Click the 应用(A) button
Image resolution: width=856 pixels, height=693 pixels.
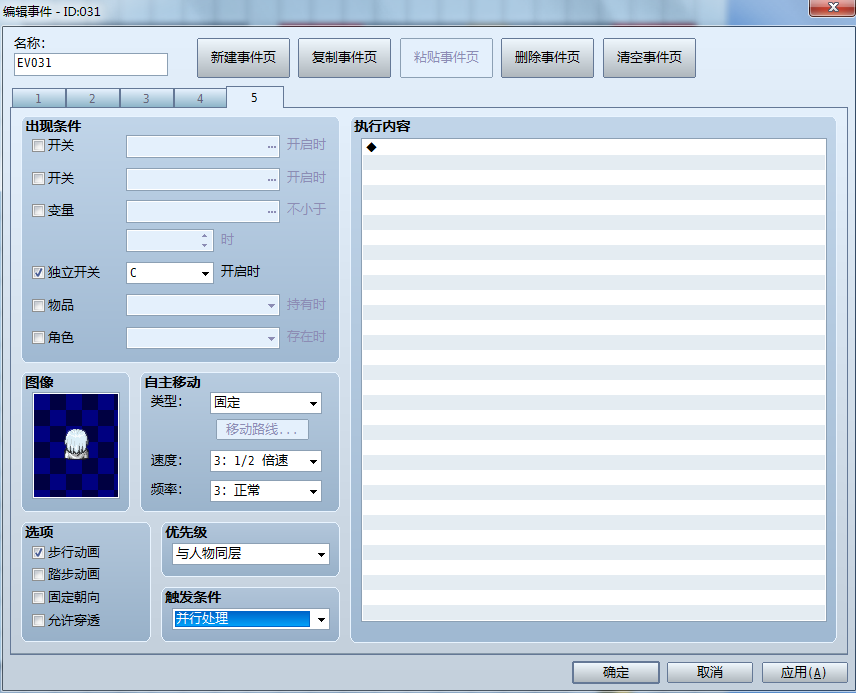804,672
